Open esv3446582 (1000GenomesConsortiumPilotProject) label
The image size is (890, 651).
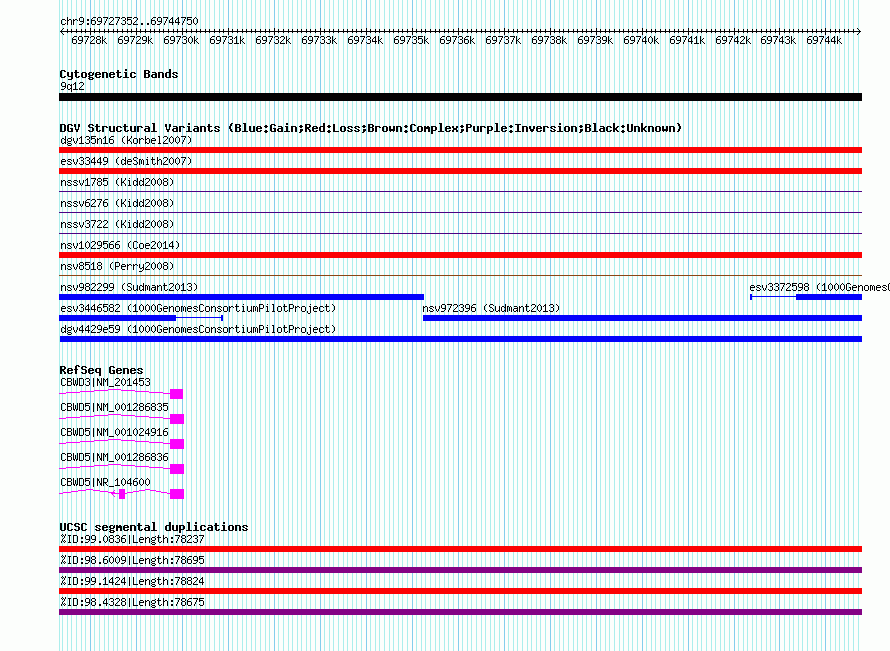198,308
